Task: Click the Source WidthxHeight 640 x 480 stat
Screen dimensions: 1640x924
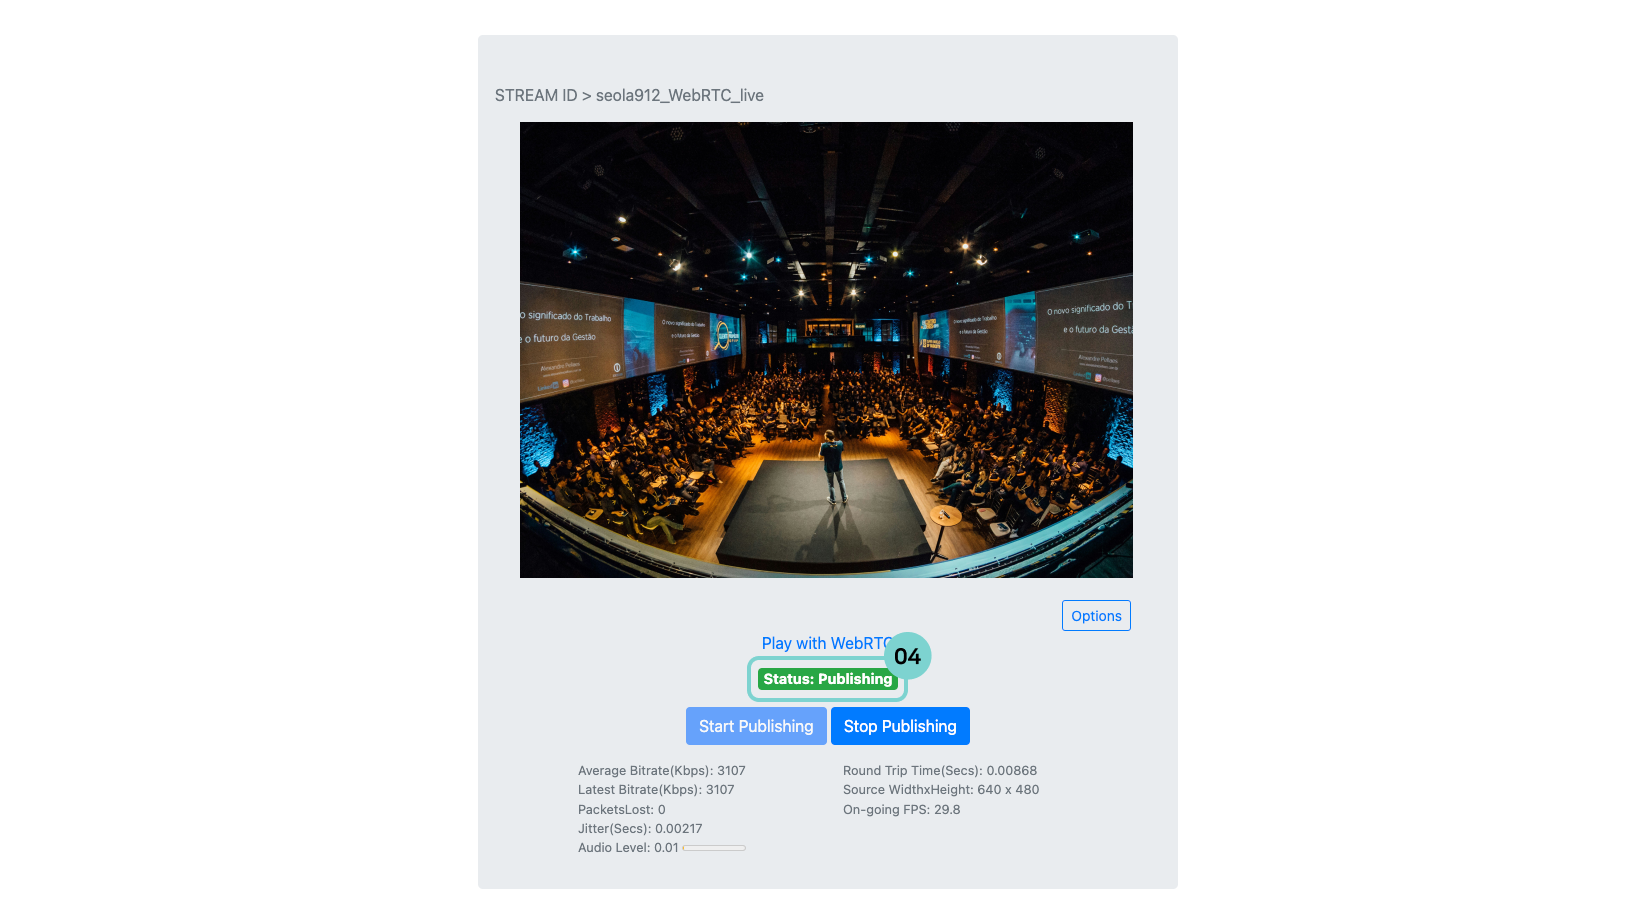Action: point(941,789)
